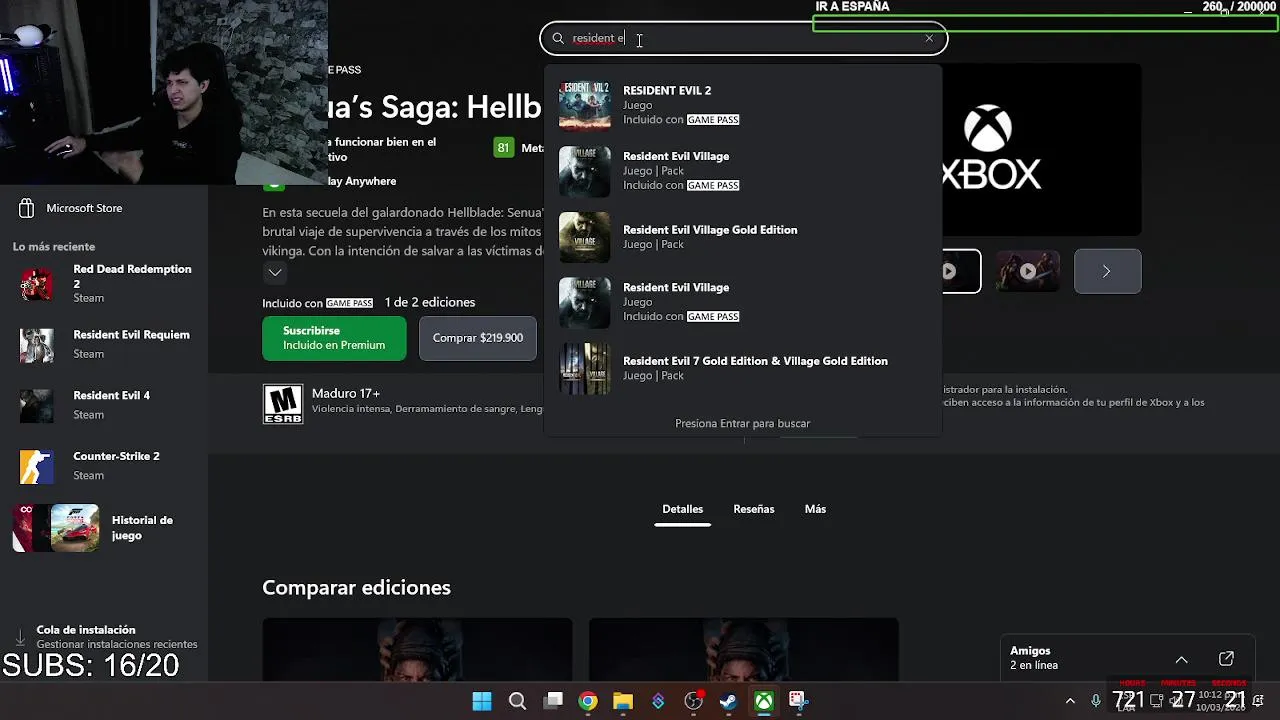Click Resident Evil 4 game icon
Screen dimensions: 1280x720
pos(37,406)
